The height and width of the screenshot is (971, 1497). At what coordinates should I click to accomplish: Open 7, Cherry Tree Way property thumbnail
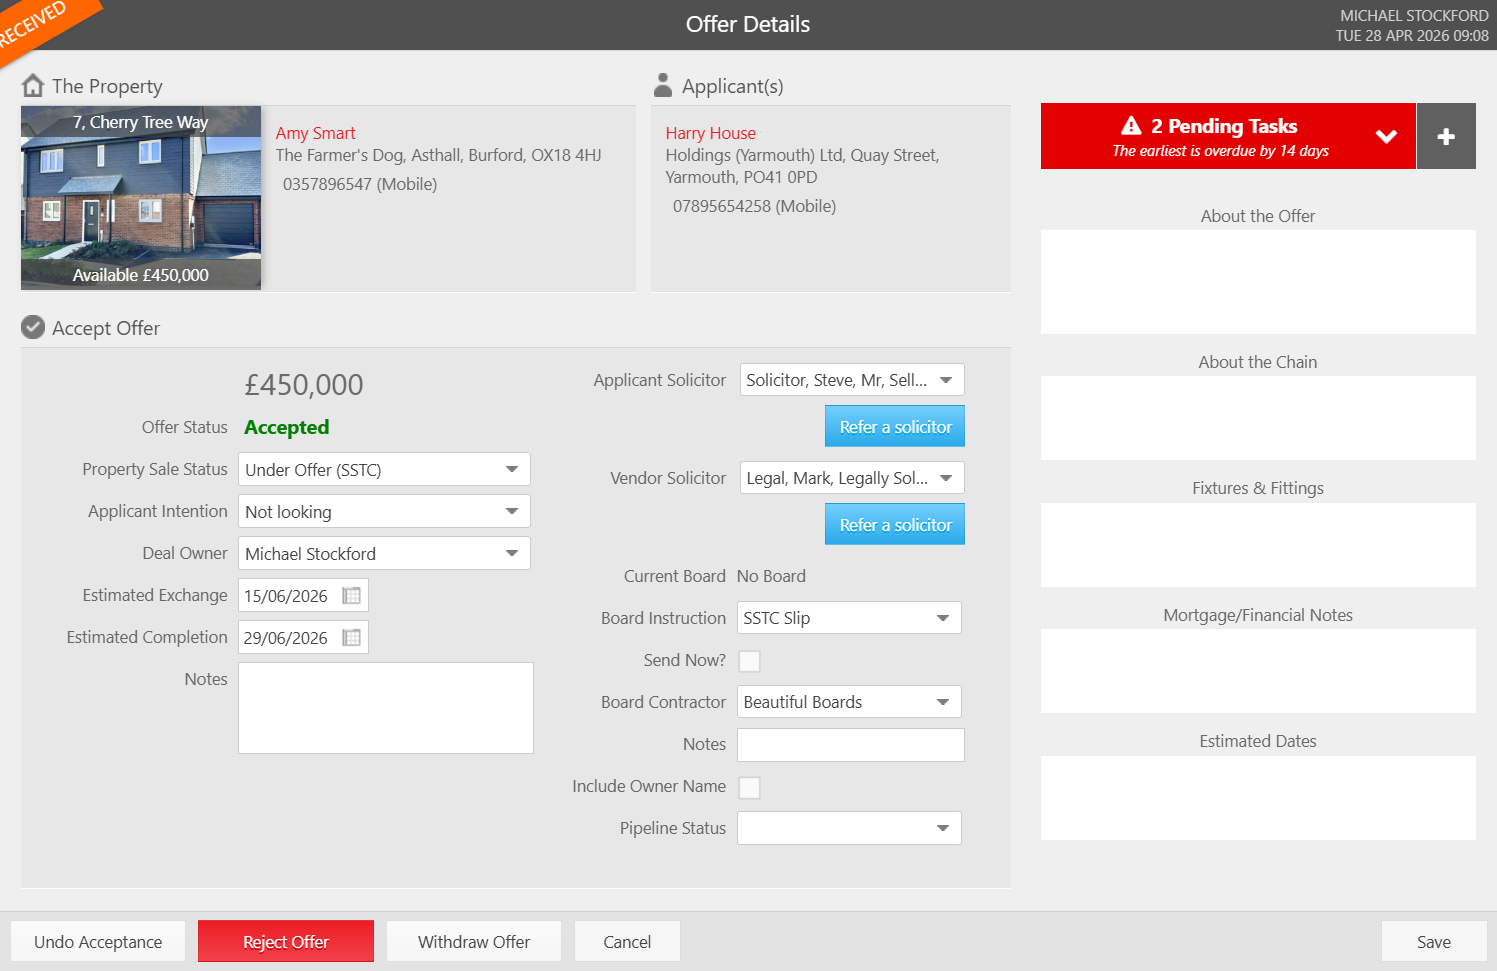(x=141, y=198)
